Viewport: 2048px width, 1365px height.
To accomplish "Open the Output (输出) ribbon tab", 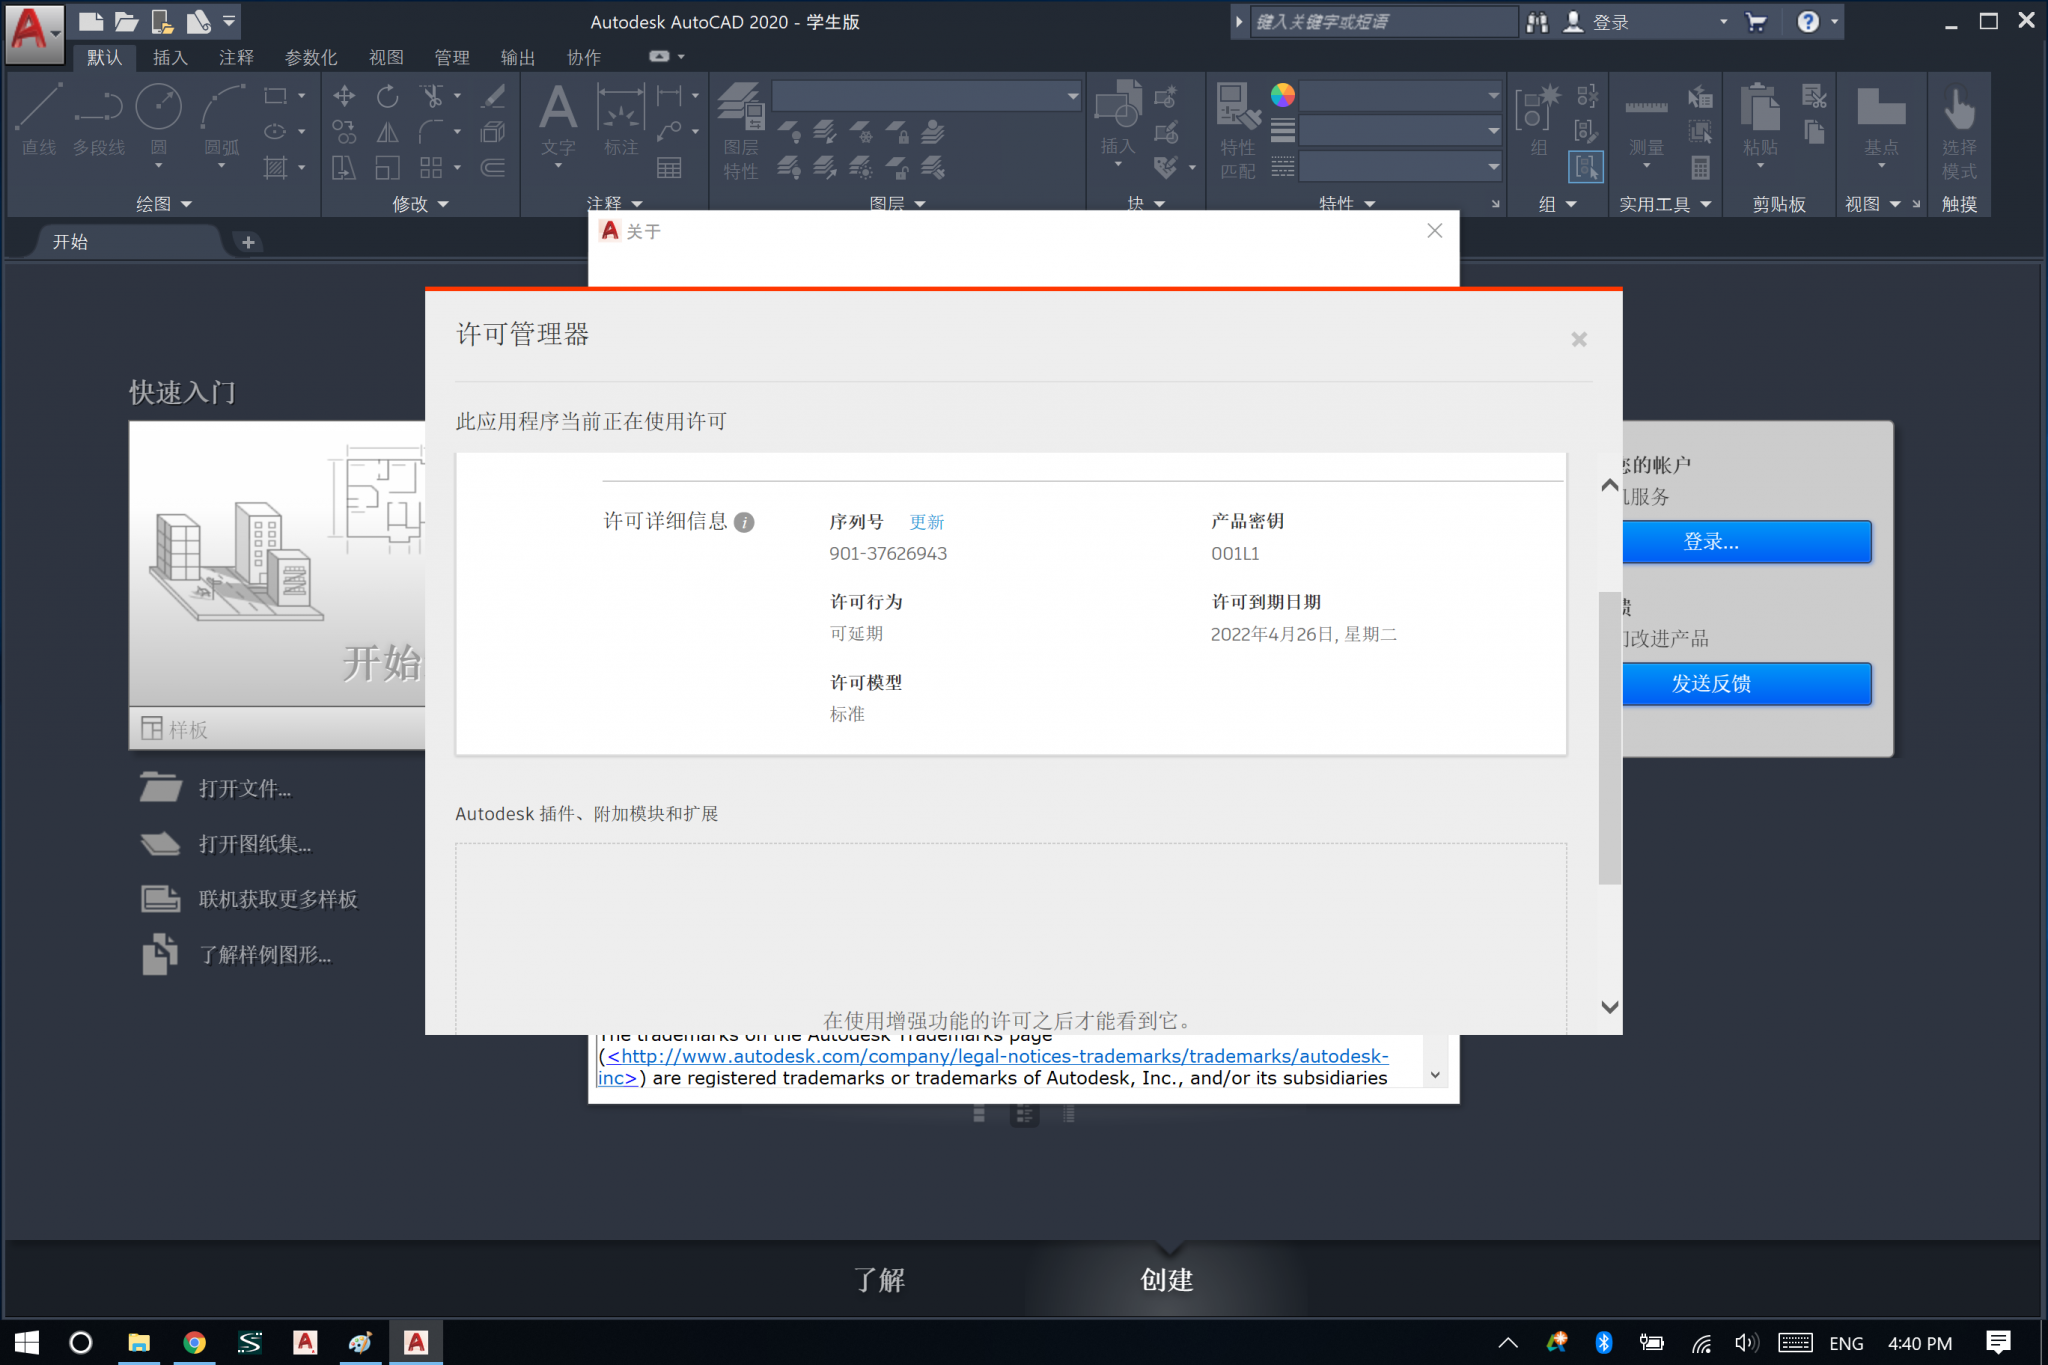I will tap(518, 57).
